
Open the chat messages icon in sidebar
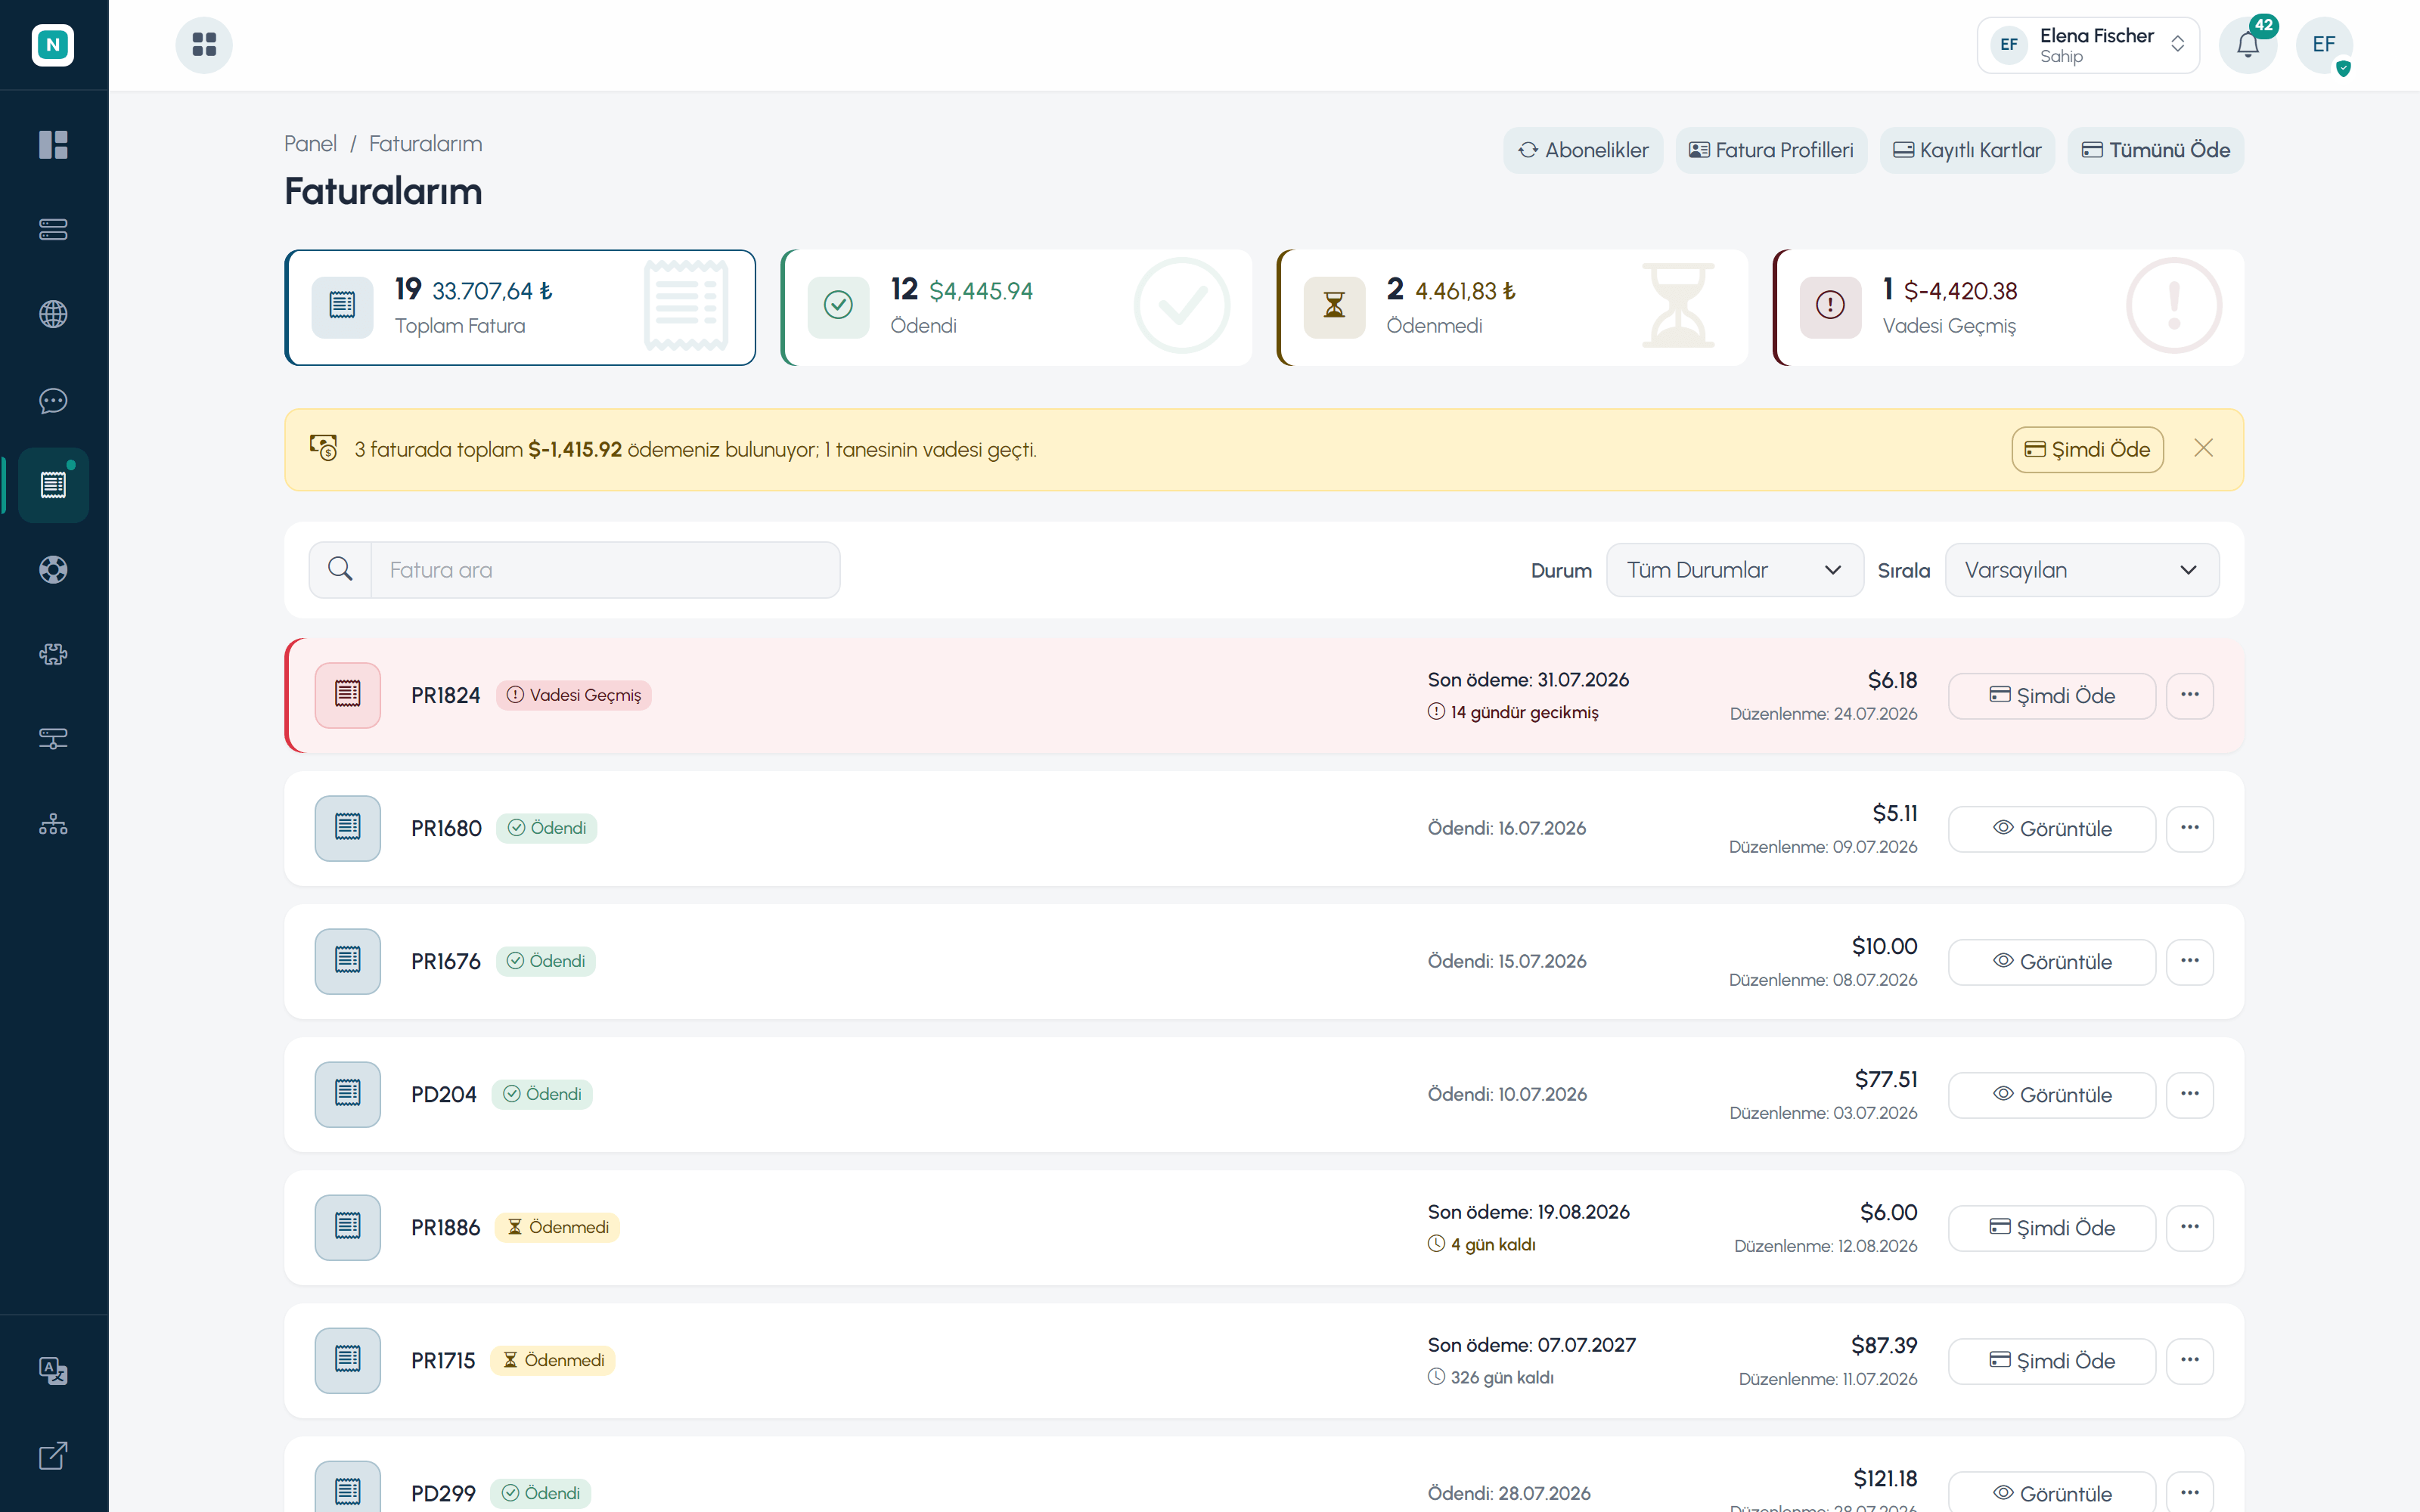[x=53, y=401]
